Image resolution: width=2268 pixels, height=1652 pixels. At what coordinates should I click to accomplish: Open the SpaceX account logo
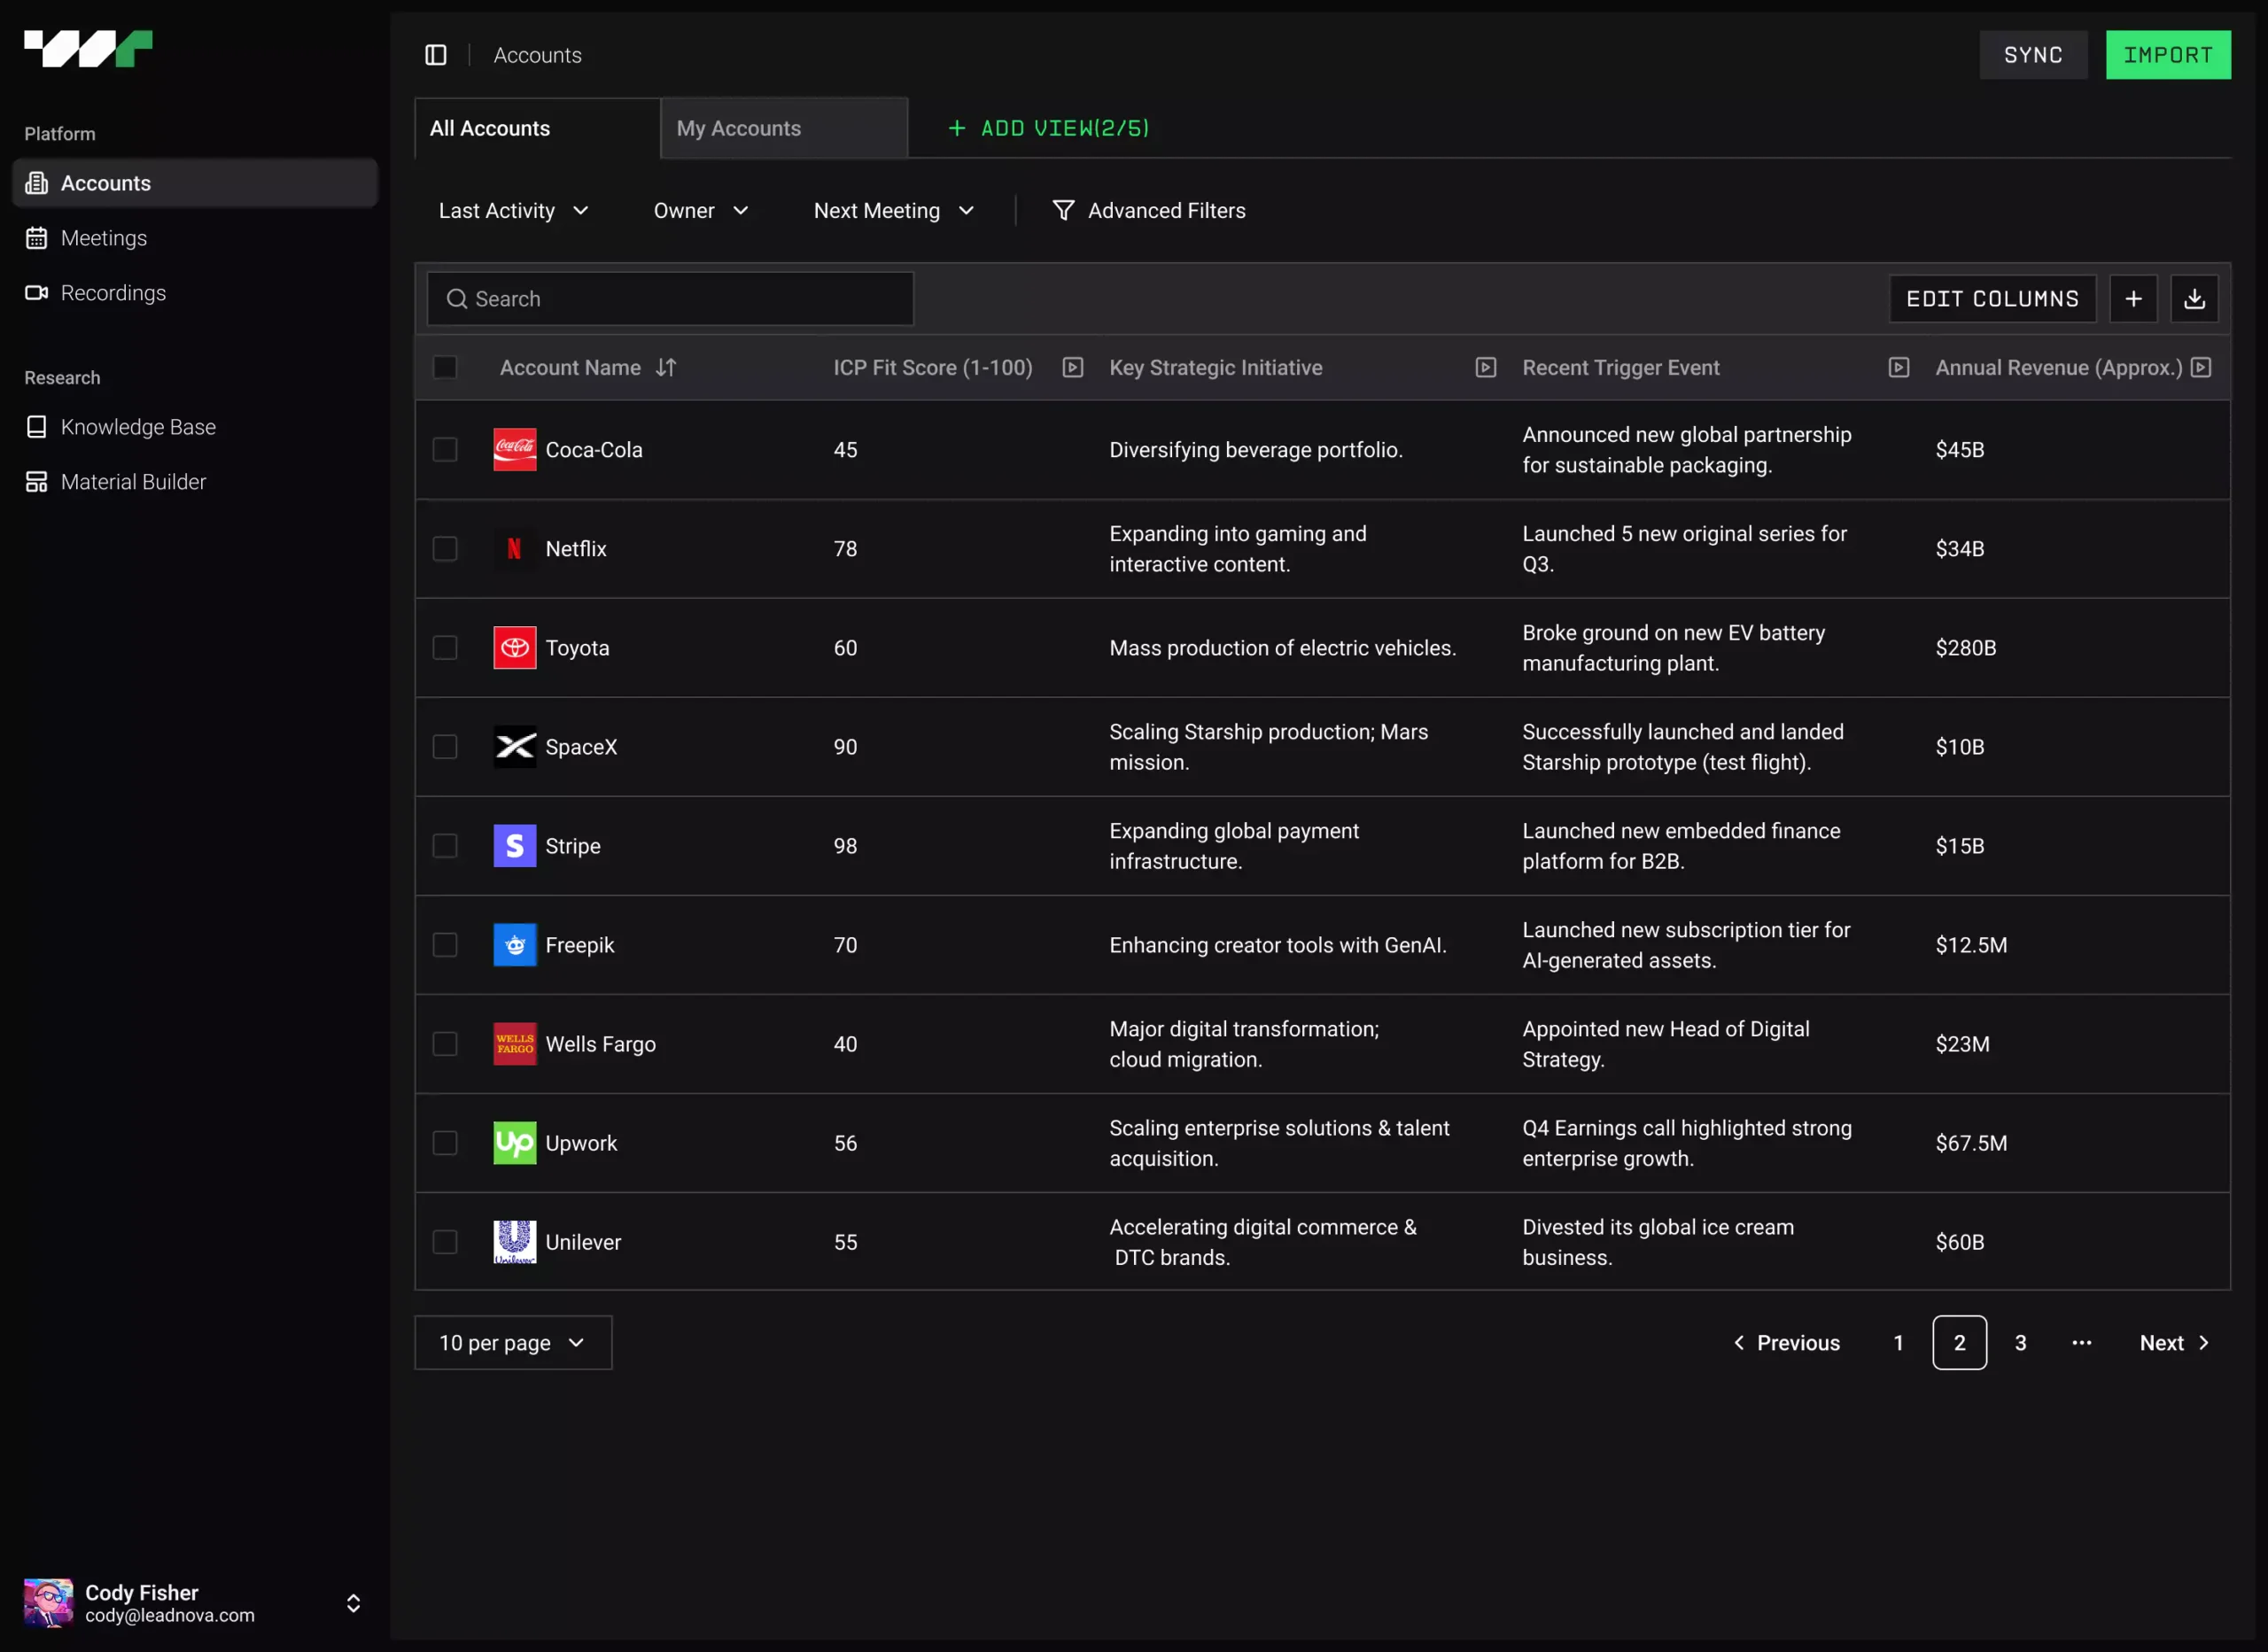515,747
